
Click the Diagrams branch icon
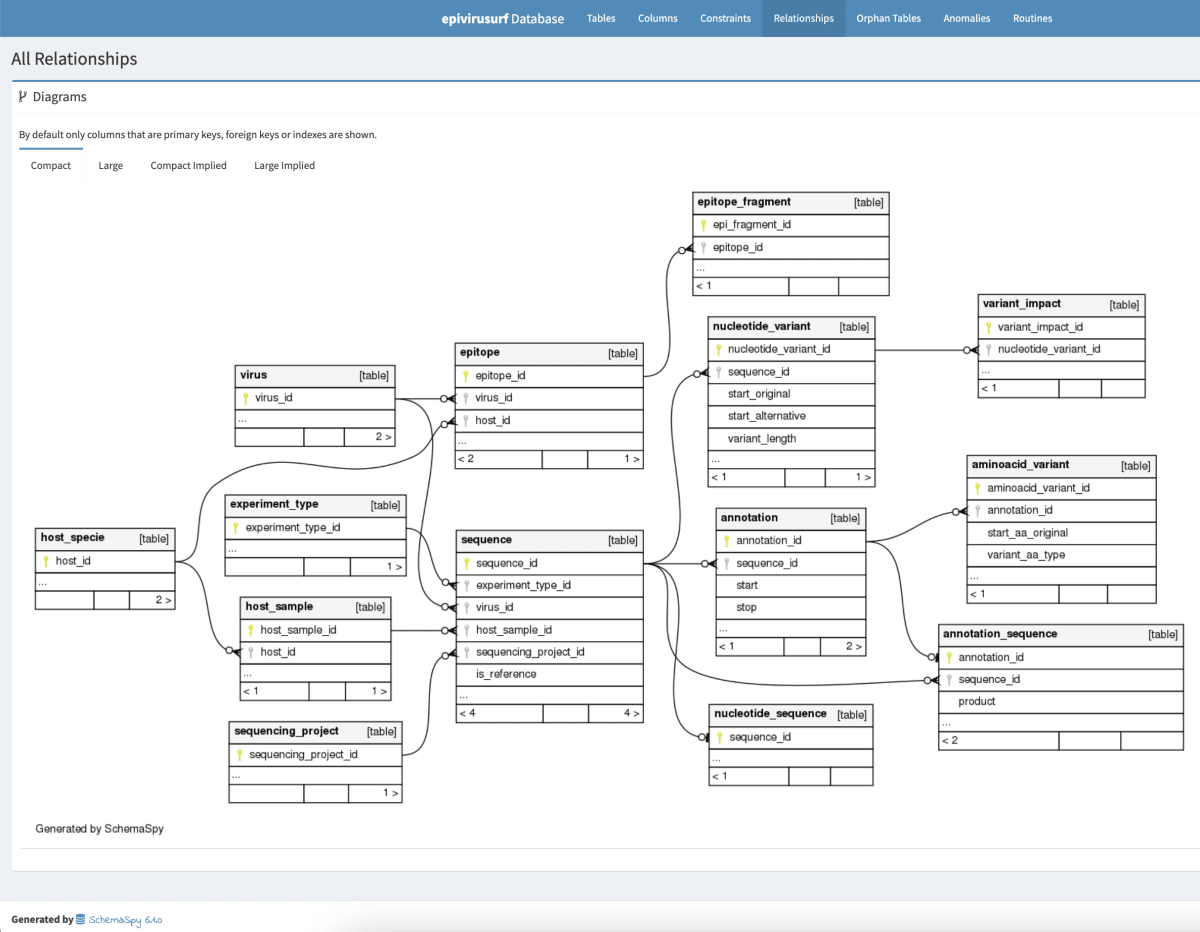(x=23, y=97)
